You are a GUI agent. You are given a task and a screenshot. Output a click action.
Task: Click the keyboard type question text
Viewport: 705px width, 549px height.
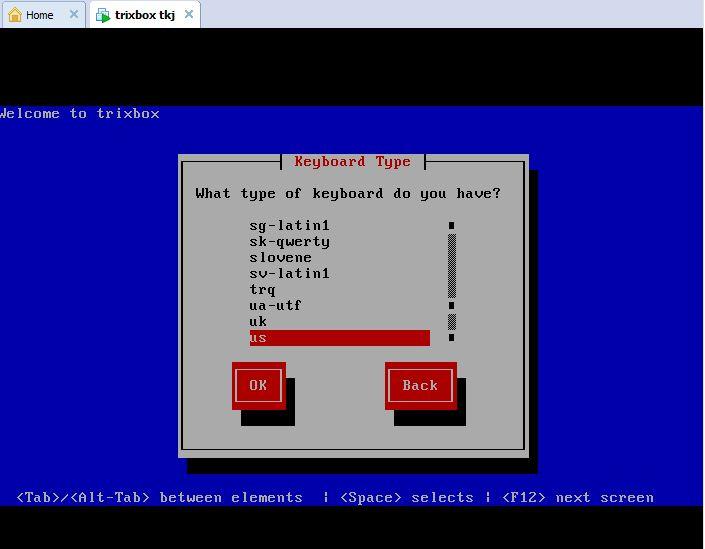[x=348, y=194]
